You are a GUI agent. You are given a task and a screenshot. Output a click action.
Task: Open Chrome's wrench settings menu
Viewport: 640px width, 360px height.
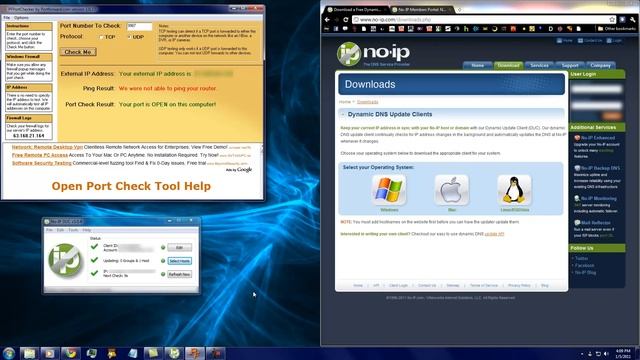pos(633,20)
